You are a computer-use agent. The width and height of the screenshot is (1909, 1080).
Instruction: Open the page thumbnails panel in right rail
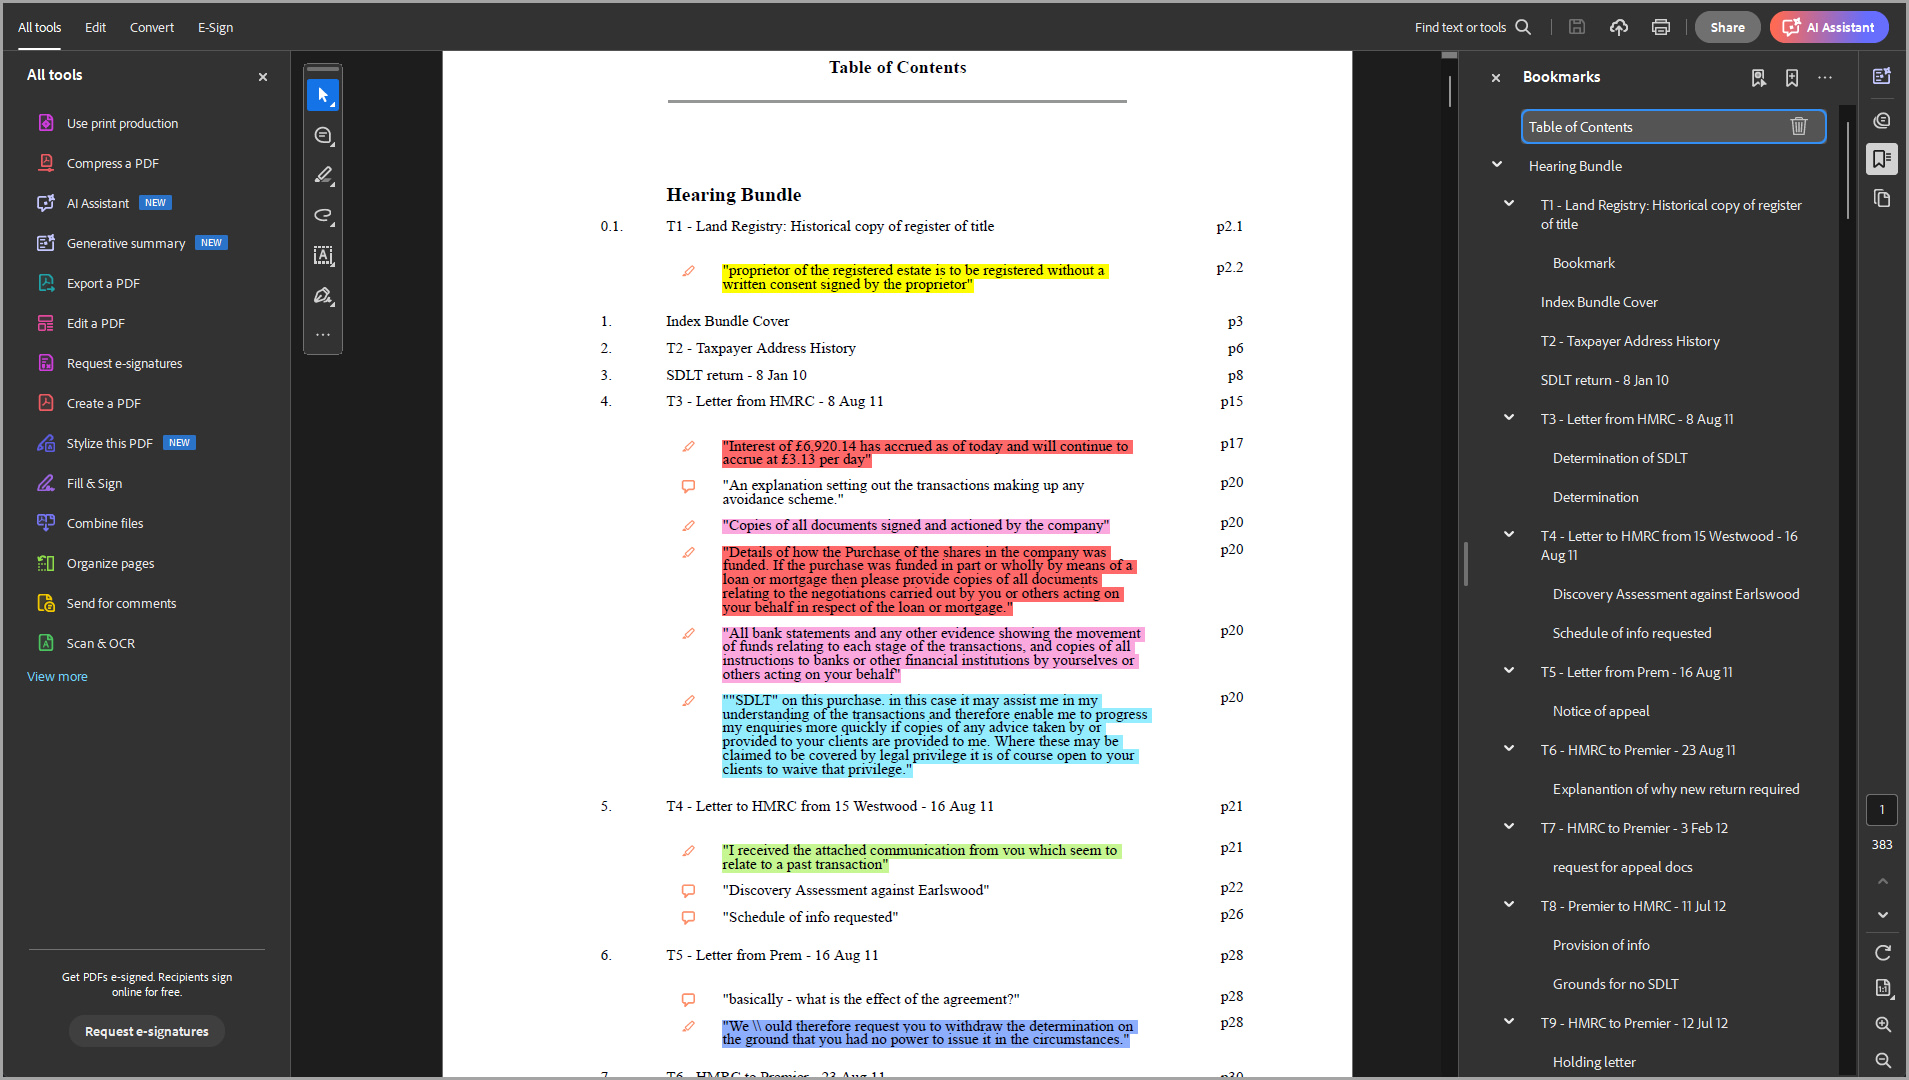click(x=1882, y=198)
